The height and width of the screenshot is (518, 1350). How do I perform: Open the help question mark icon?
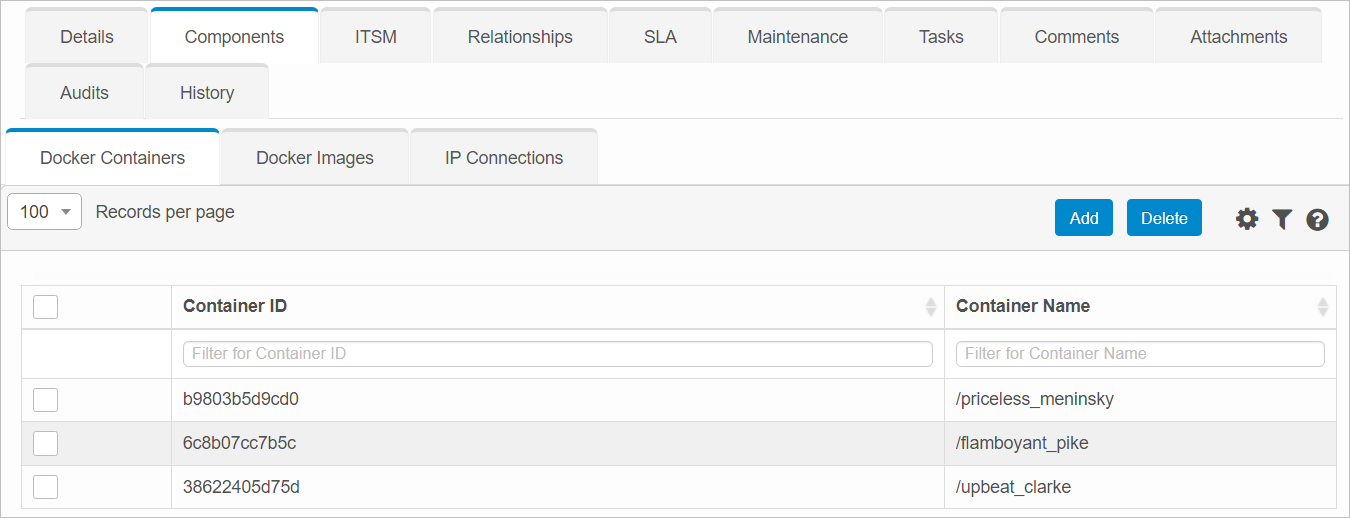point(1317,220)
